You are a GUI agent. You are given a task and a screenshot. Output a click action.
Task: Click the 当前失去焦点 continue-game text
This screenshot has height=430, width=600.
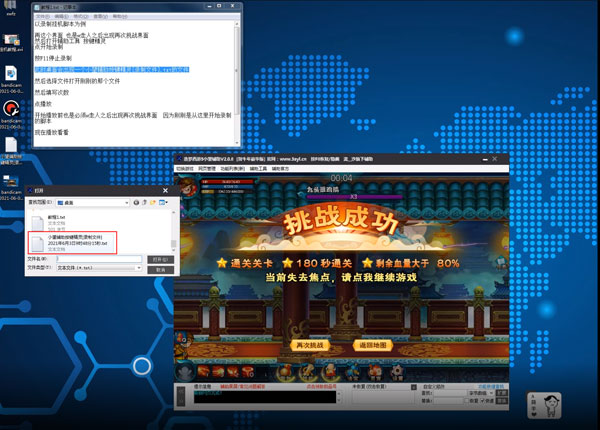click(x=341, y=277)
